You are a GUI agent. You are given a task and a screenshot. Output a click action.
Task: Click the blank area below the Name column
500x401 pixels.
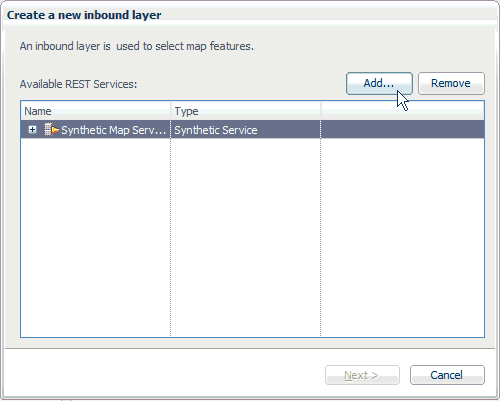pyautogui.click(x=96, y=237)
